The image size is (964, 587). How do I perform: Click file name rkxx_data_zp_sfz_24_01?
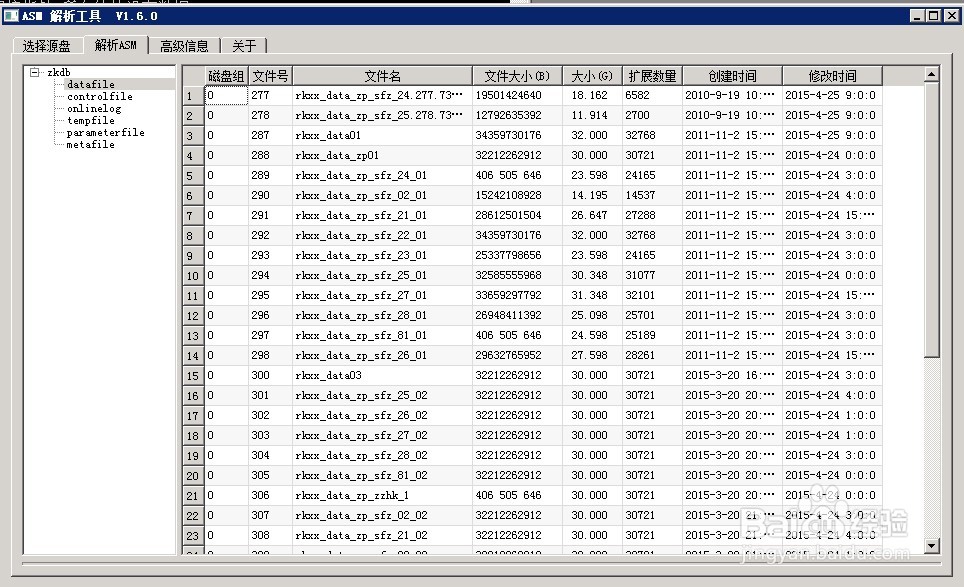pyautogui.click(x=361, y=175)
